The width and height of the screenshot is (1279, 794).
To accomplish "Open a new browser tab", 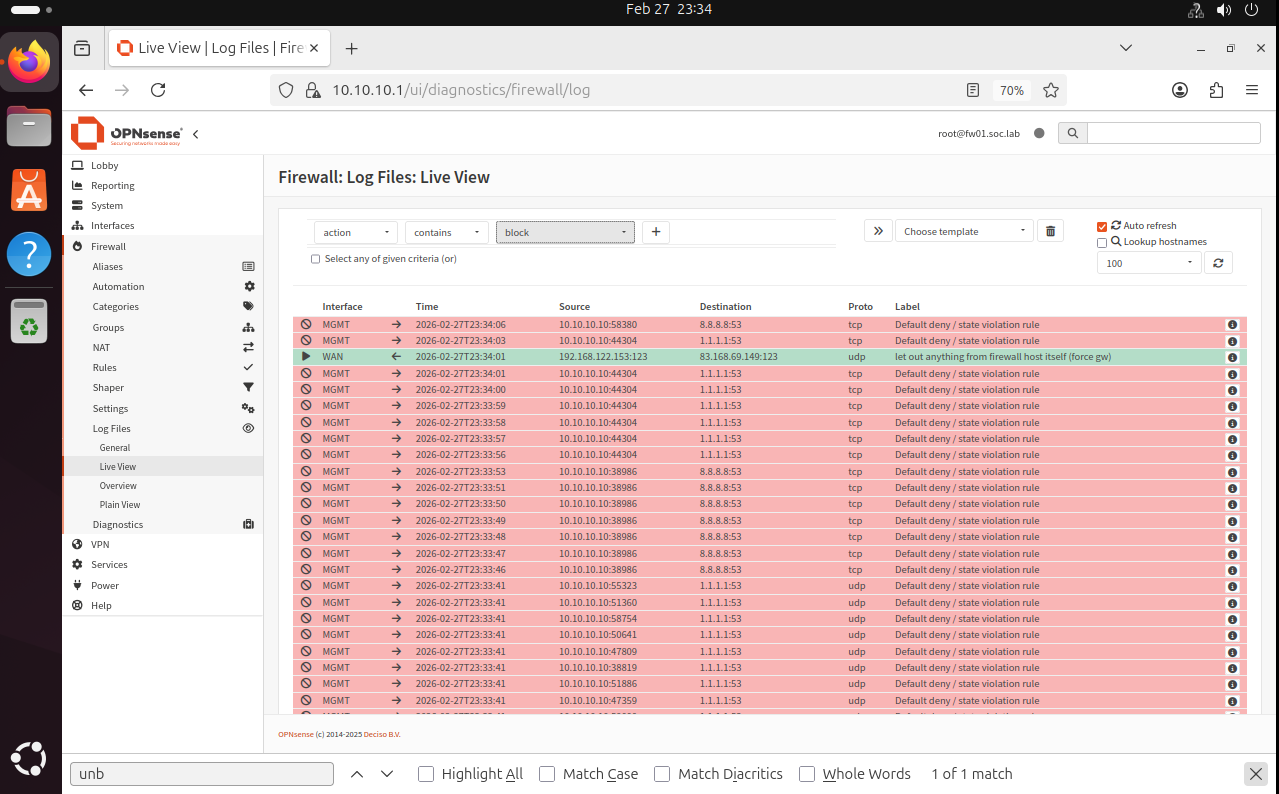I will [x=351, y=48].
